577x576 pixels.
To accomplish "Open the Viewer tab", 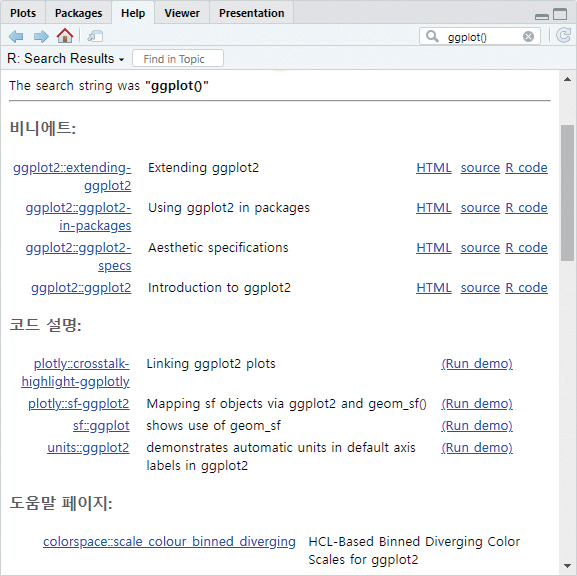I will click(x=182, y=13).
